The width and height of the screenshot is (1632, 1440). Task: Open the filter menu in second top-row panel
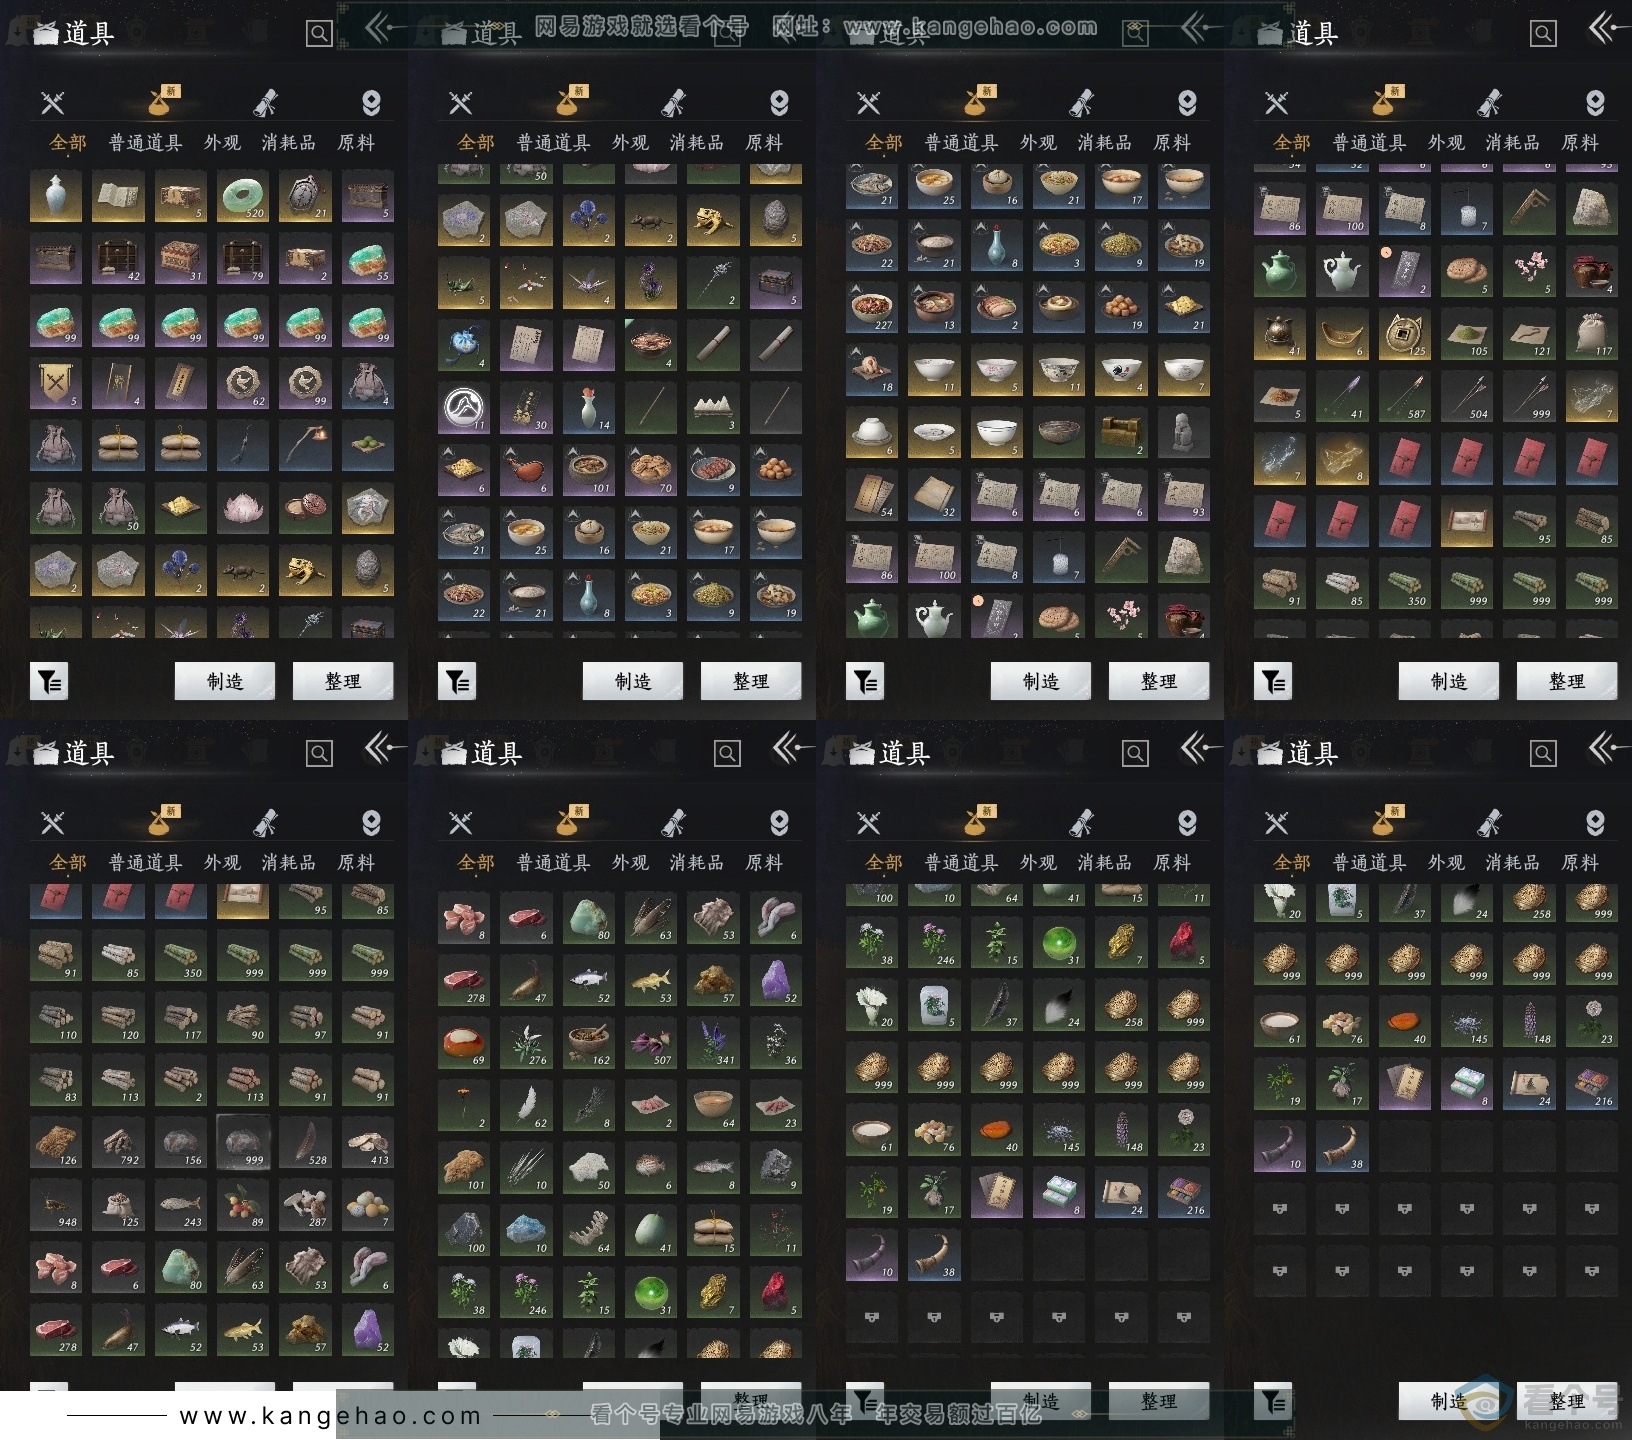[457, 682]
